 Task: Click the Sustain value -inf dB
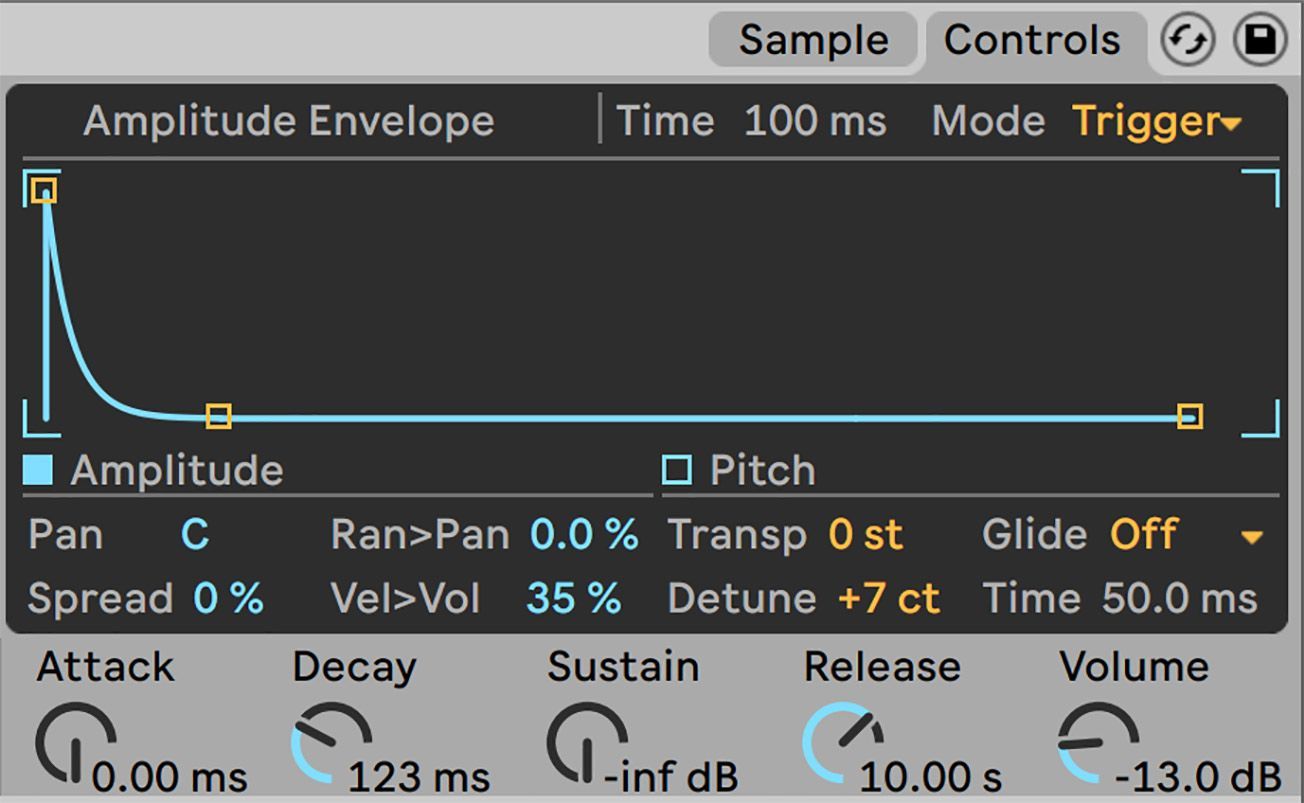pyautogui.click(x=671, y=776)
